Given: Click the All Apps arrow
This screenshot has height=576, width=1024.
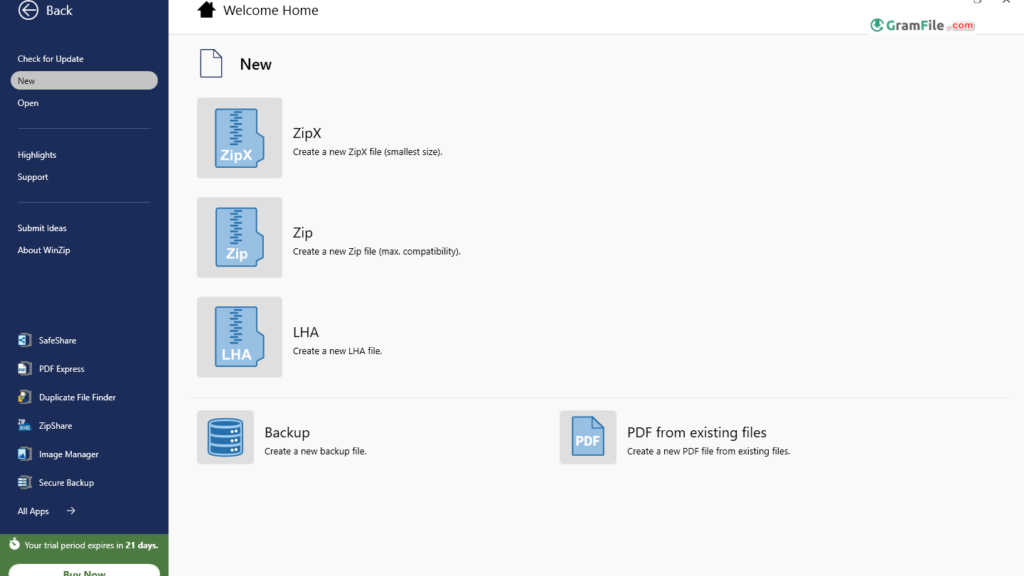Looking at the screenshot, I should (71, 511).
